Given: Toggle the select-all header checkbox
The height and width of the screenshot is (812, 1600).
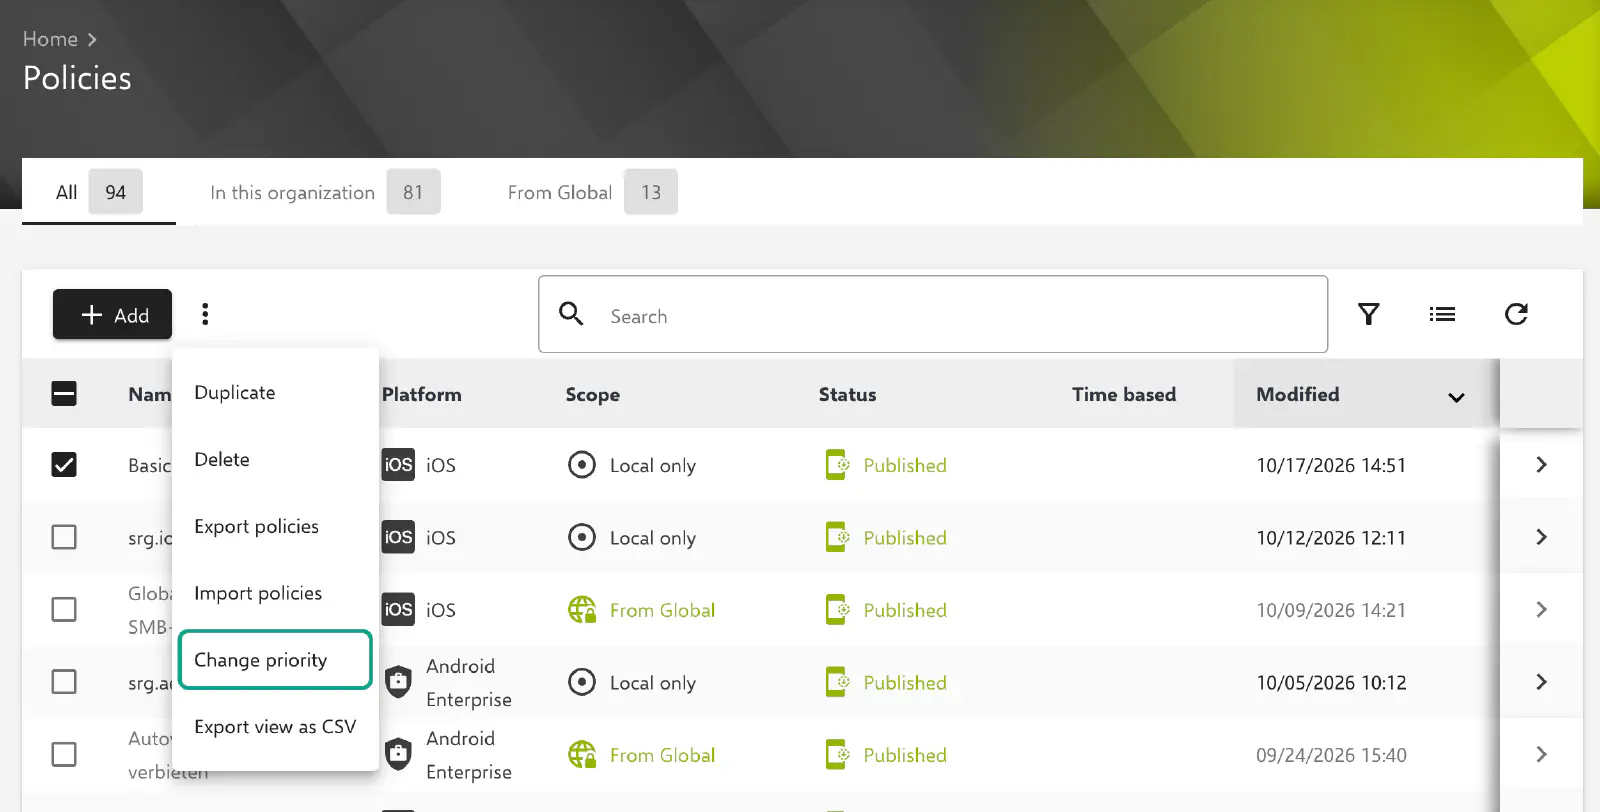Looking at the screenshot, I should click(x=64, y=393).
